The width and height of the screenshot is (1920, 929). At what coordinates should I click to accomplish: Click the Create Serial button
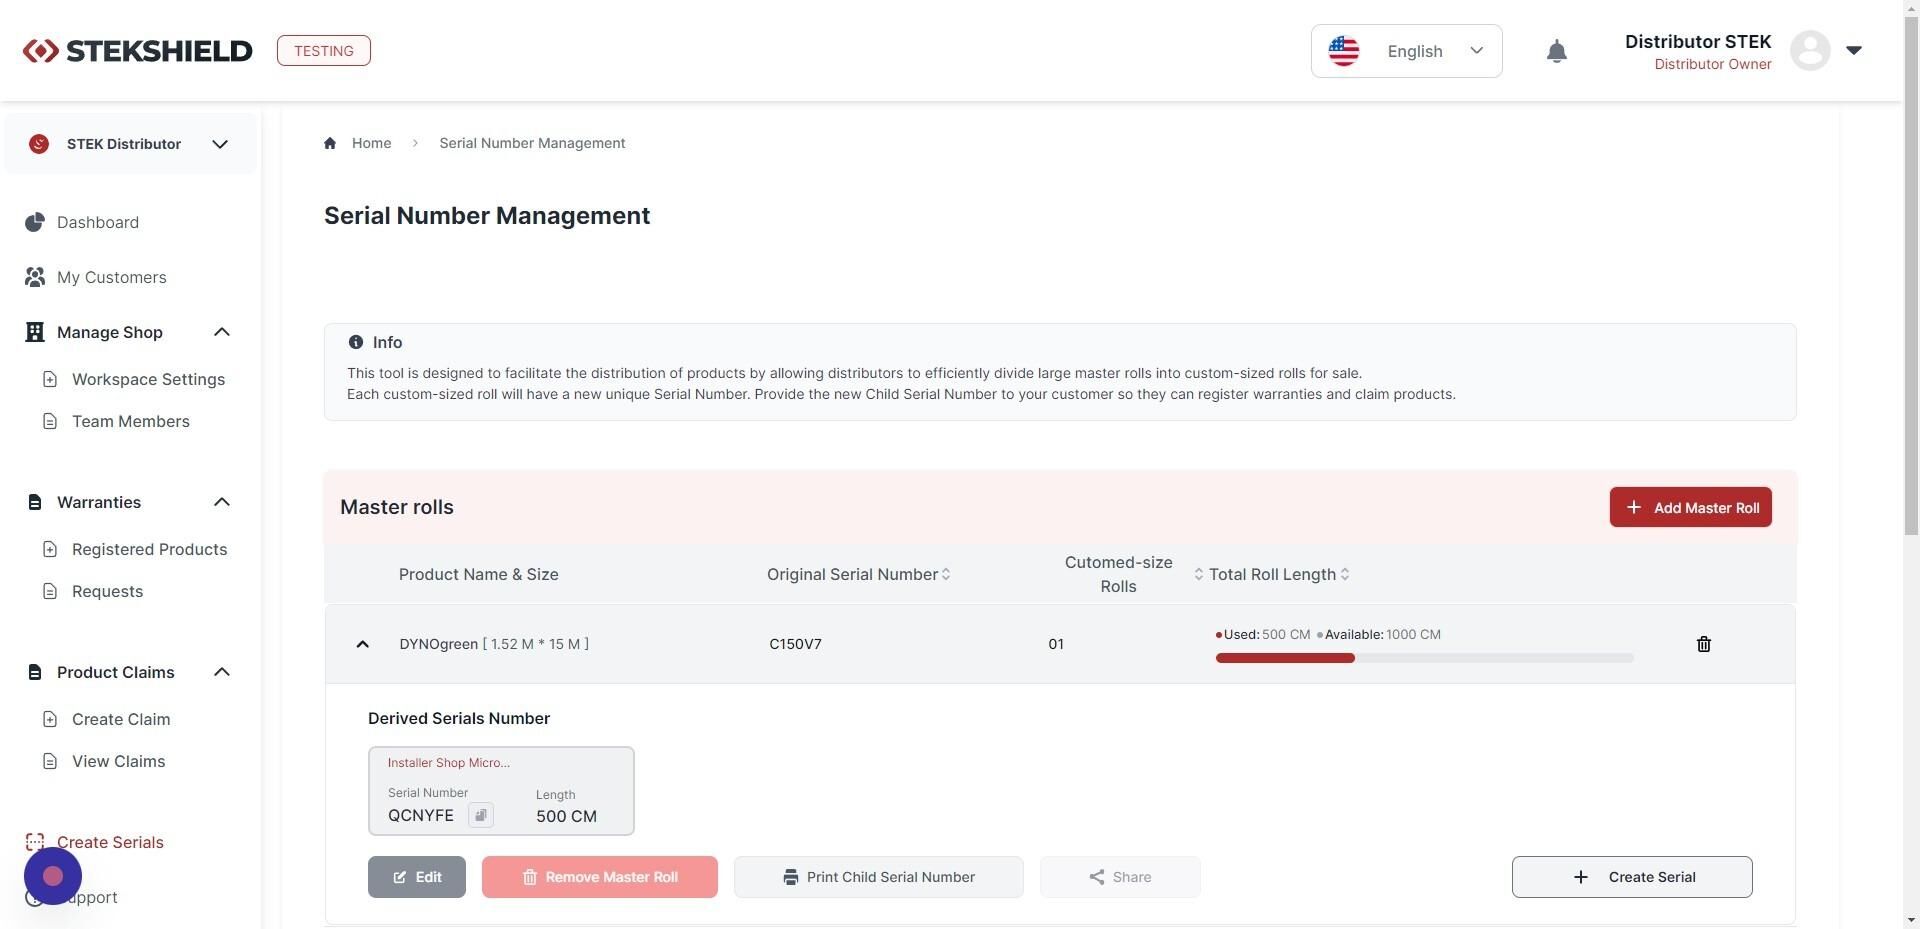[1632, 877]
